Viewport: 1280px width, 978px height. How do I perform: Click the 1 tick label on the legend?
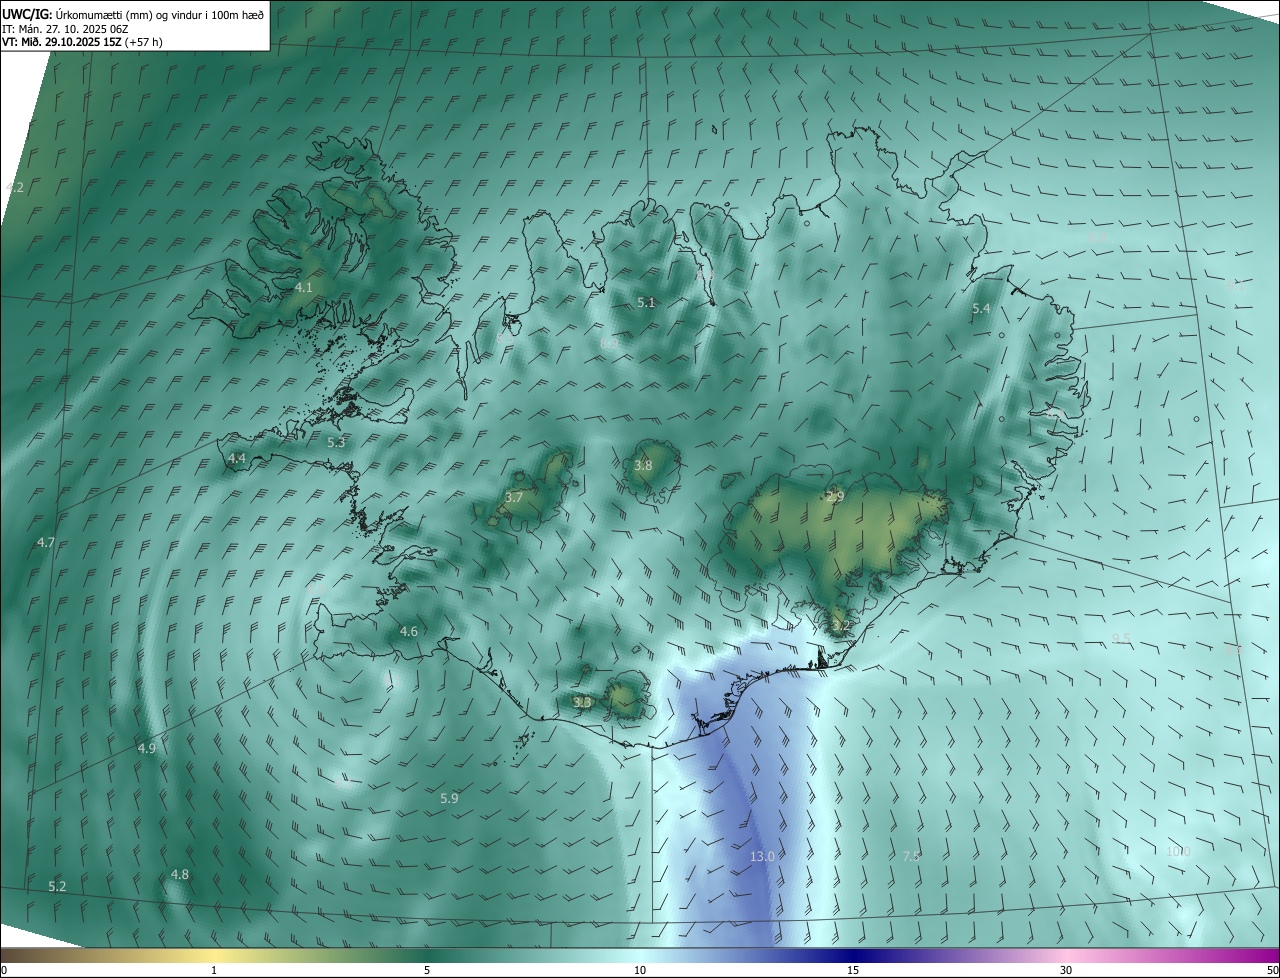tap(214, 970)
